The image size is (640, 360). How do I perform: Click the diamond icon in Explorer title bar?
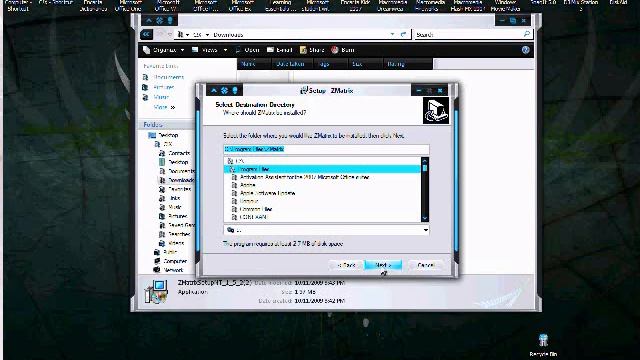click(x=160, y=20)
